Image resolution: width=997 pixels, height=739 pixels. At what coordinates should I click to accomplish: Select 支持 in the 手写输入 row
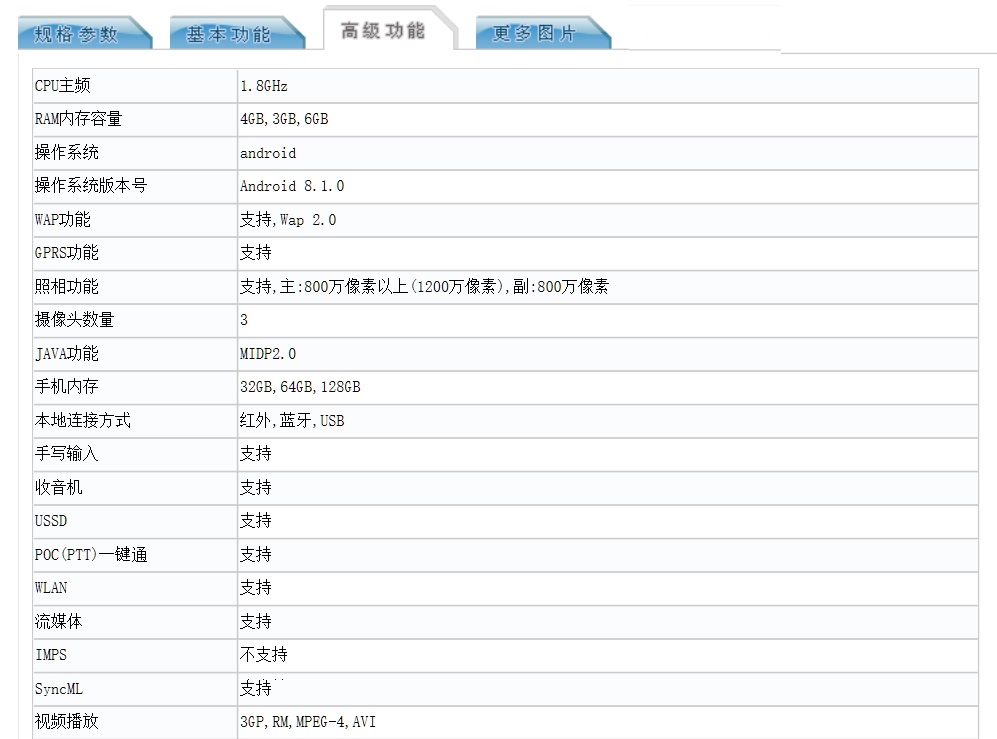coord(256,453)
